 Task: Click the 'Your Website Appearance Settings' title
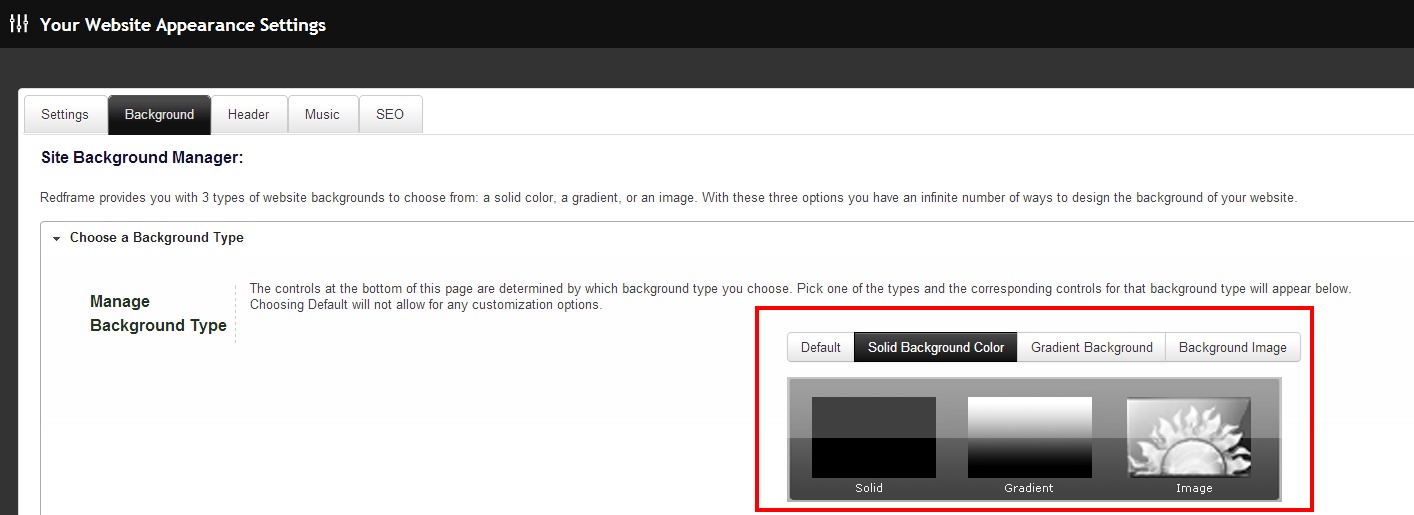pyautogui.click(x=183, y=25)
